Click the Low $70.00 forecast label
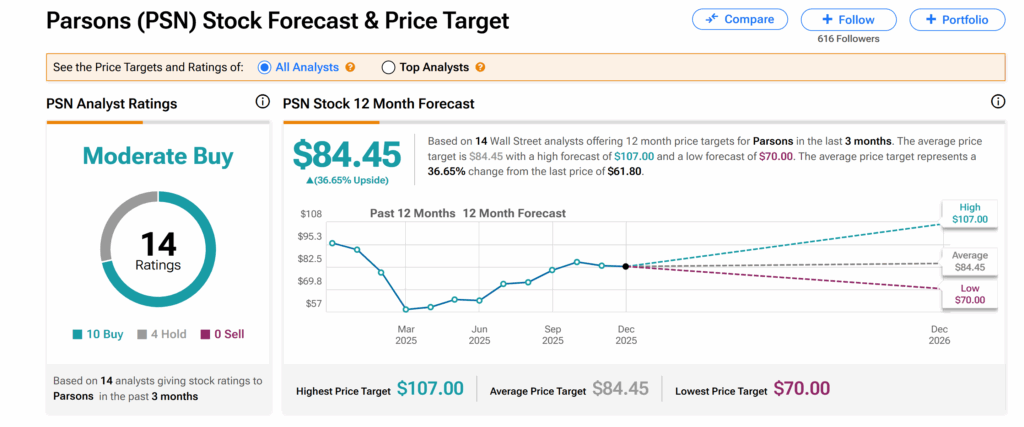 tap(969, 294)
